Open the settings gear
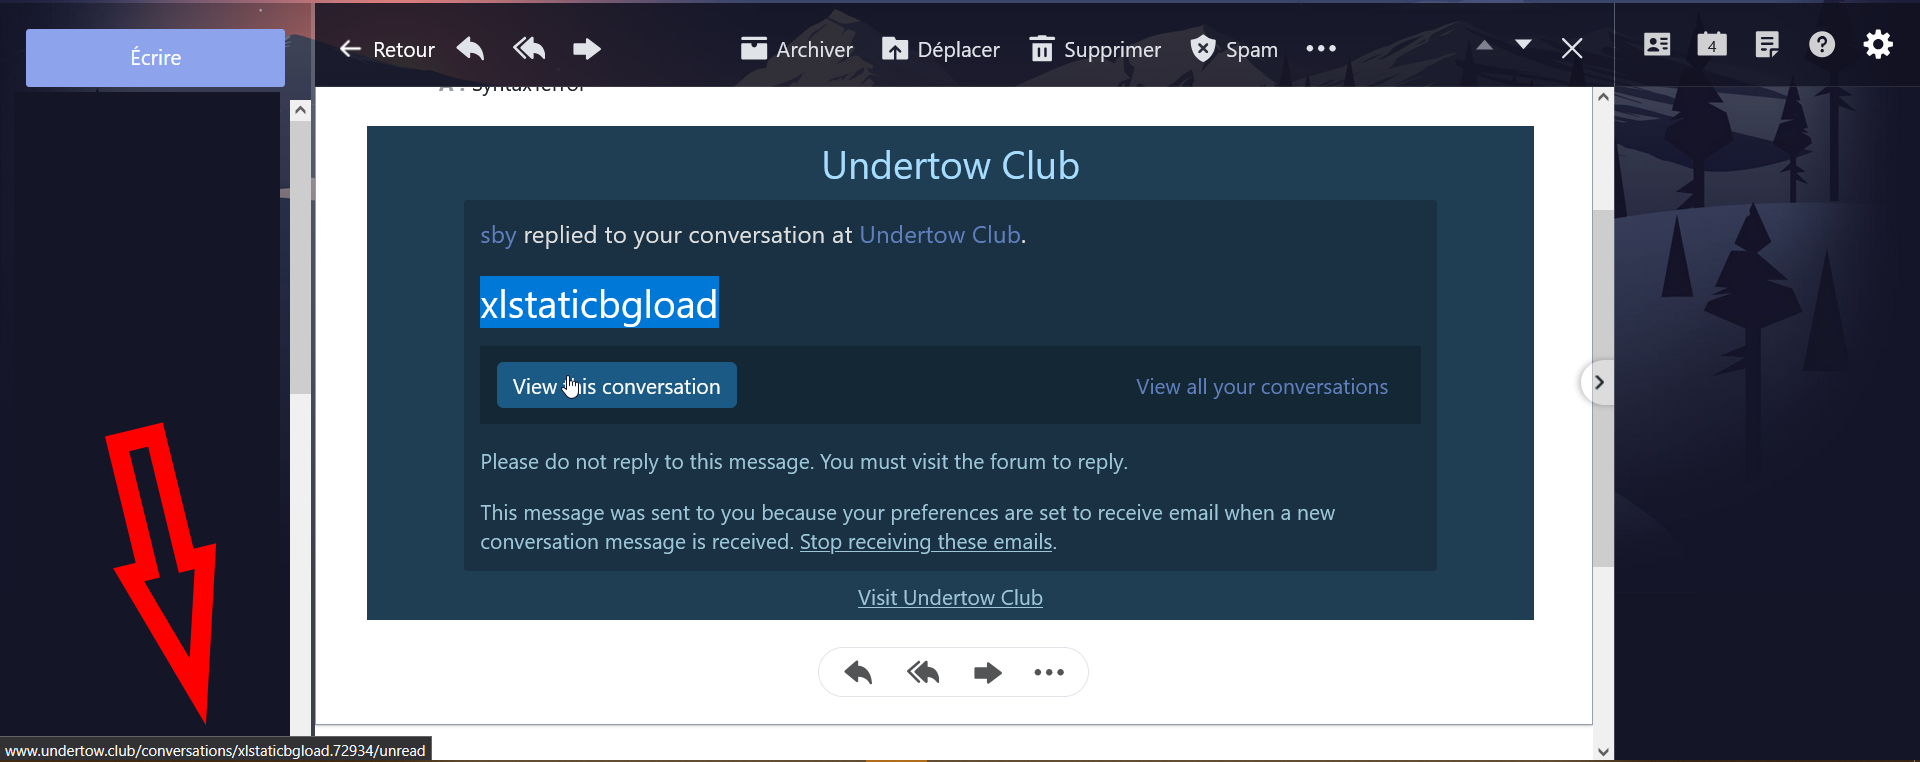Viewport: 1920px width, 762px height. 1878,45
